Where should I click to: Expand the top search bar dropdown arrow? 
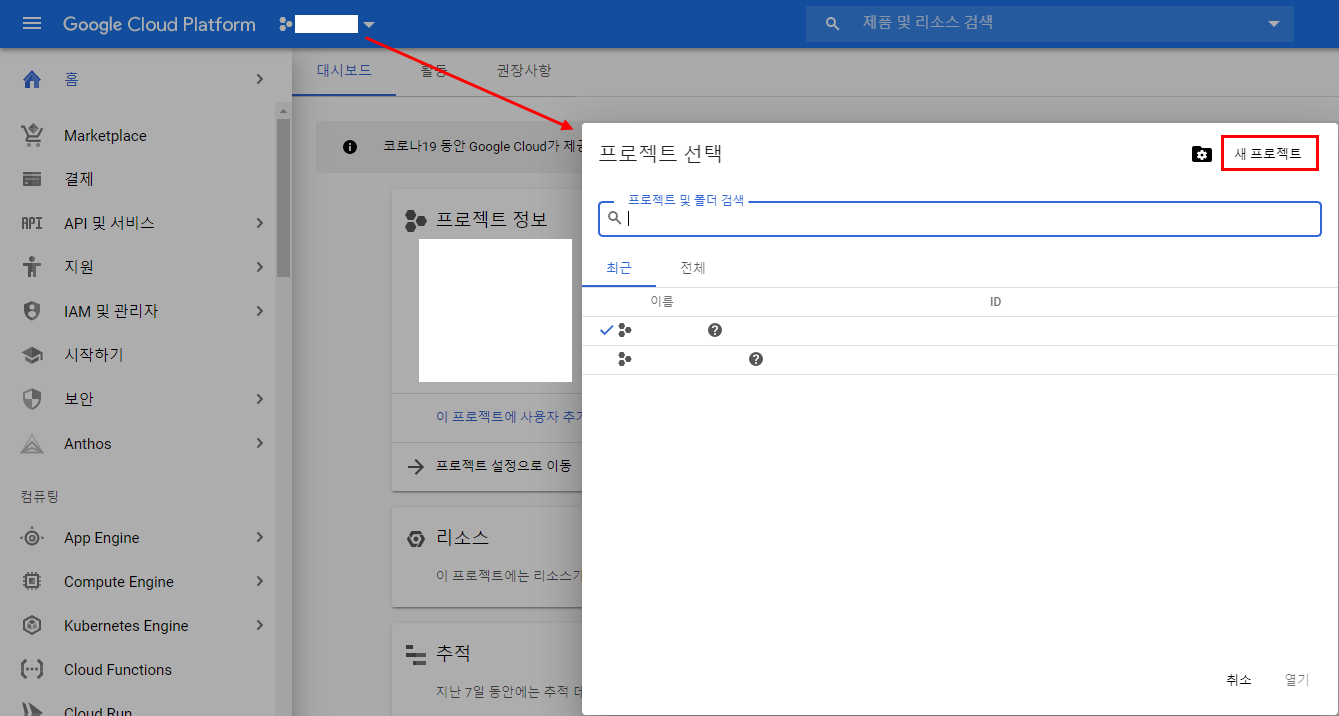[x=1273, y=23]
